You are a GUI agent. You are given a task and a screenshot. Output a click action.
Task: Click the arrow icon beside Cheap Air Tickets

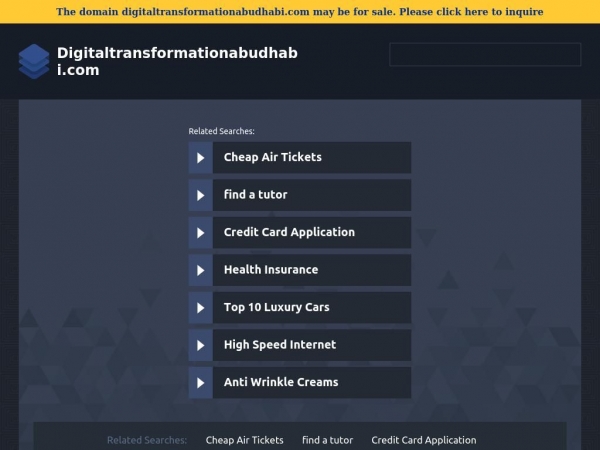pos(201,158)
